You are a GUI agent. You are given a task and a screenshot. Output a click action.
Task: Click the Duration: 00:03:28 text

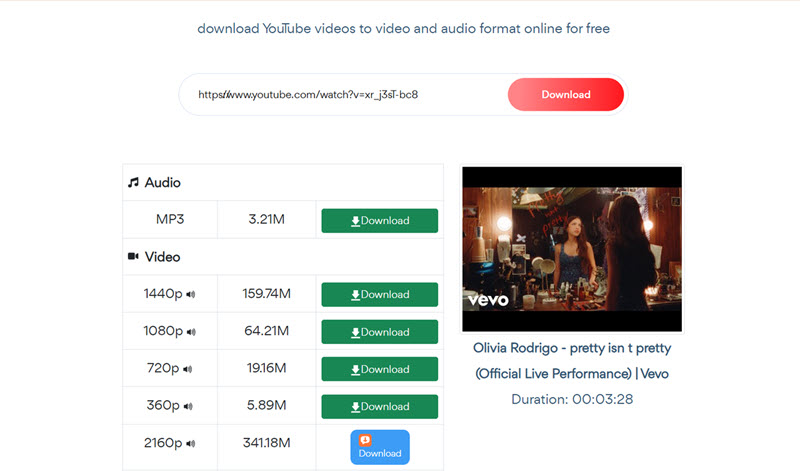click(x=572, y=399)
